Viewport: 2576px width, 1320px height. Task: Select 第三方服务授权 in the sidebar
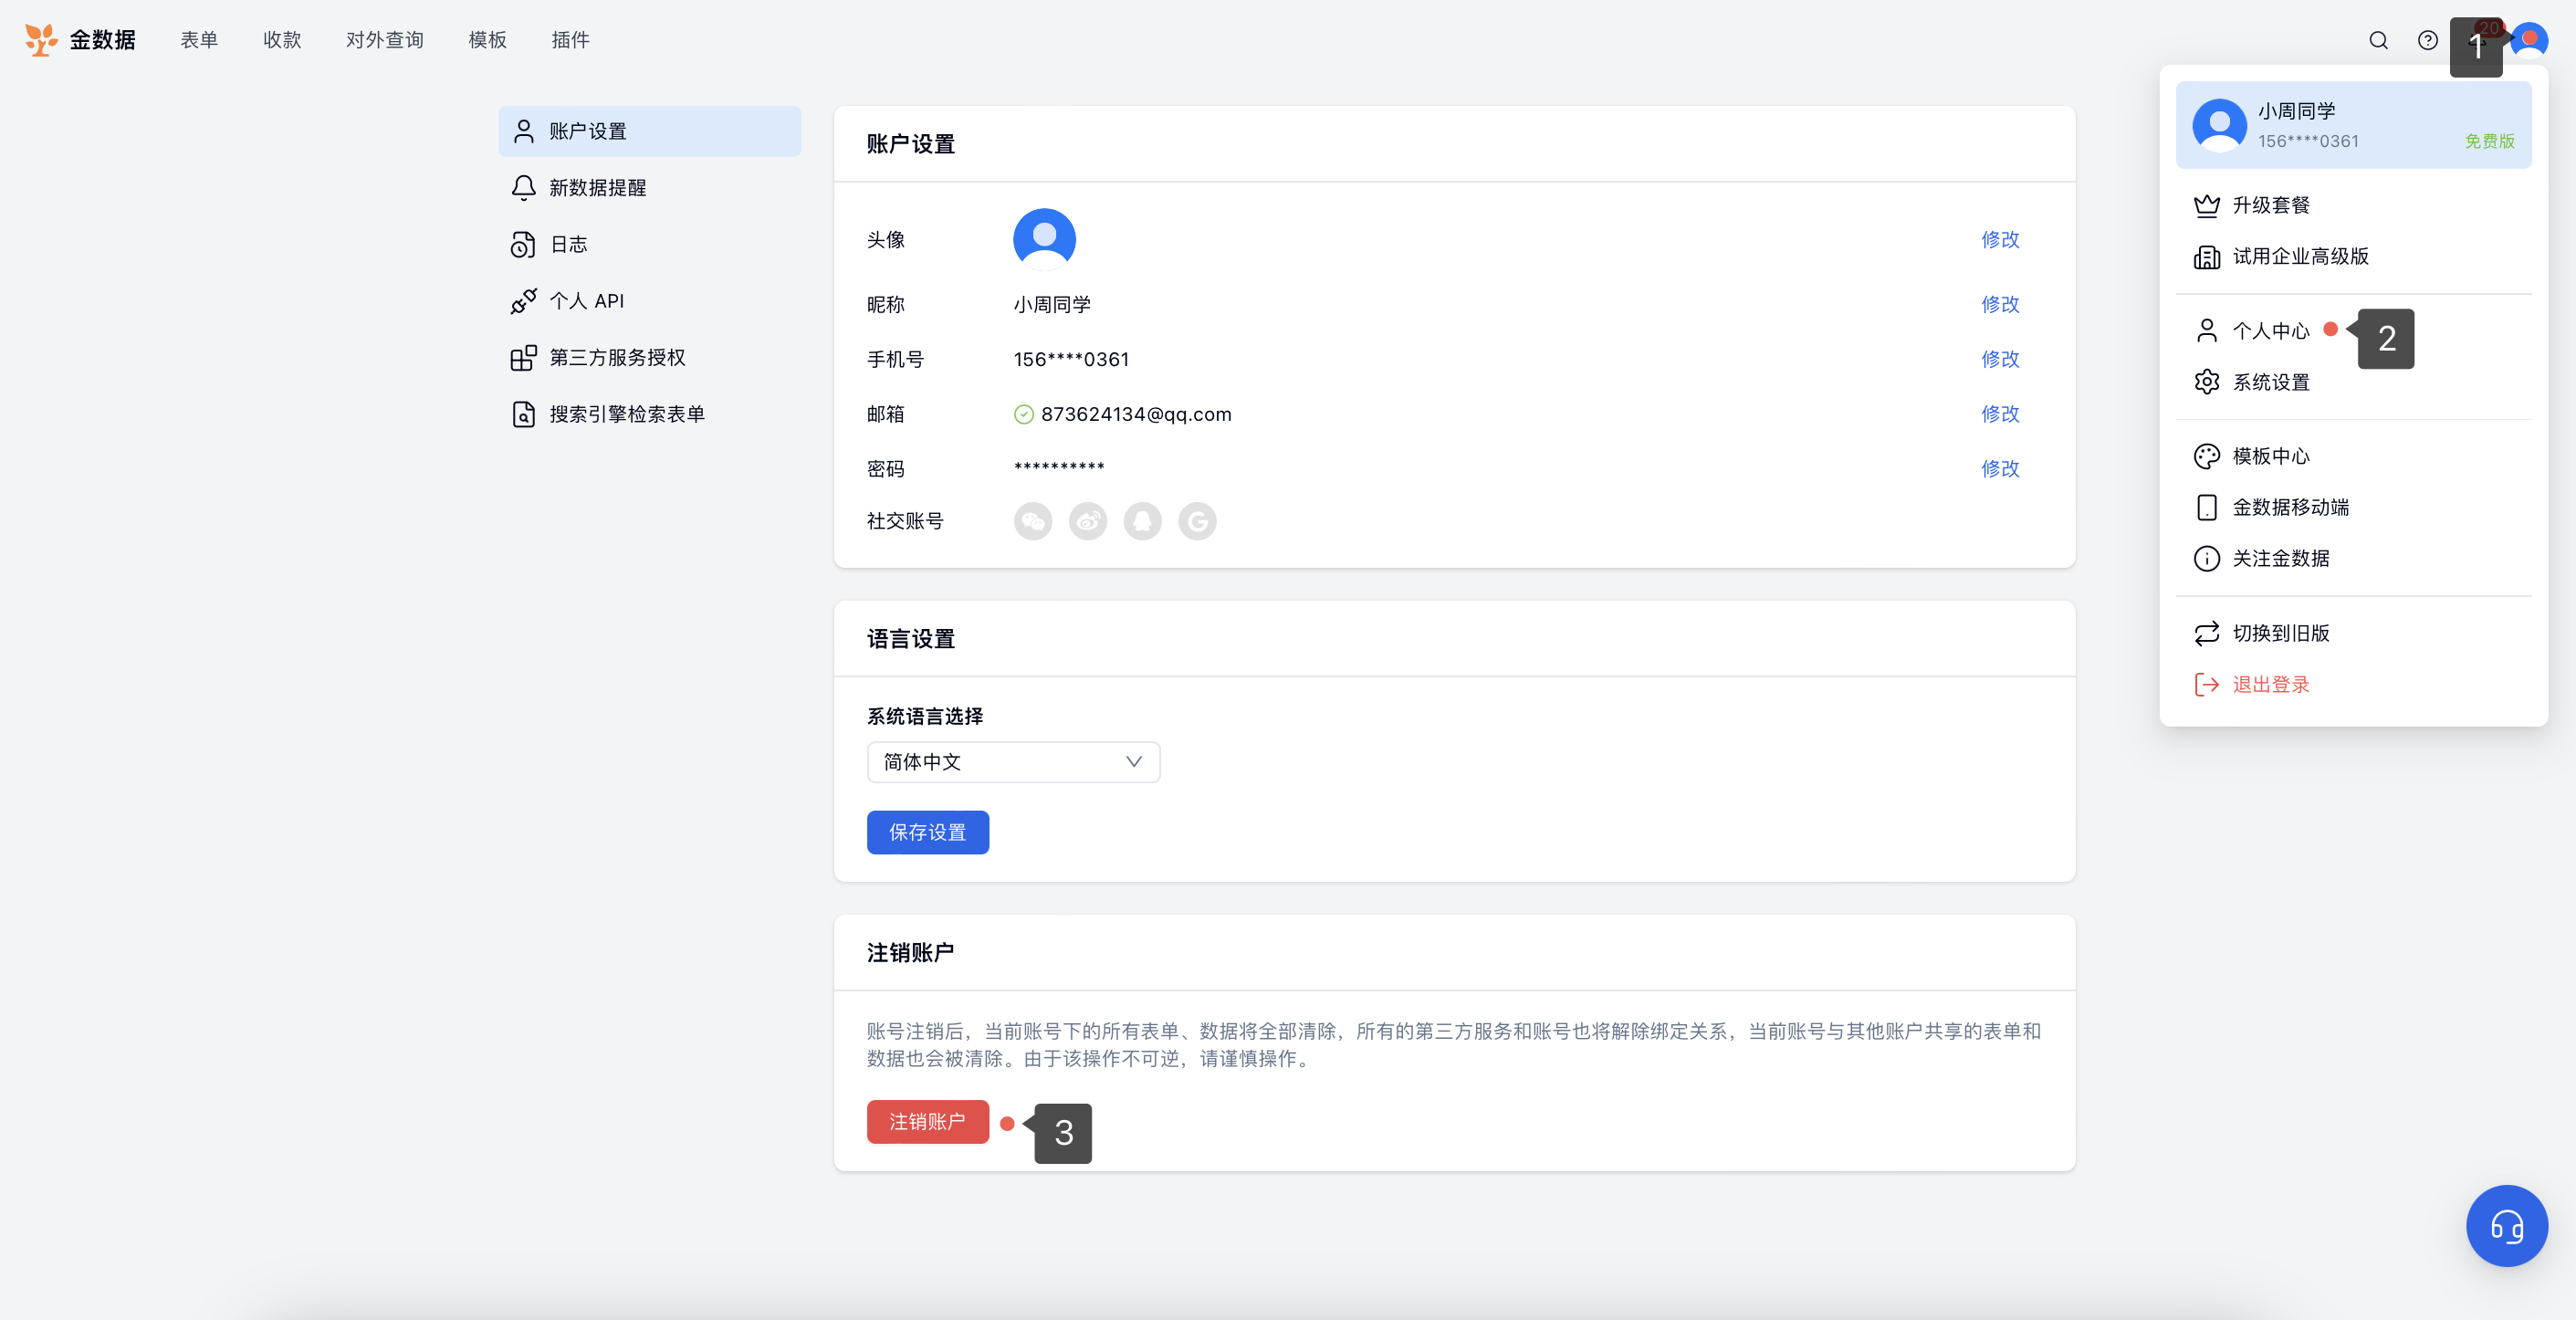point(649,358)
